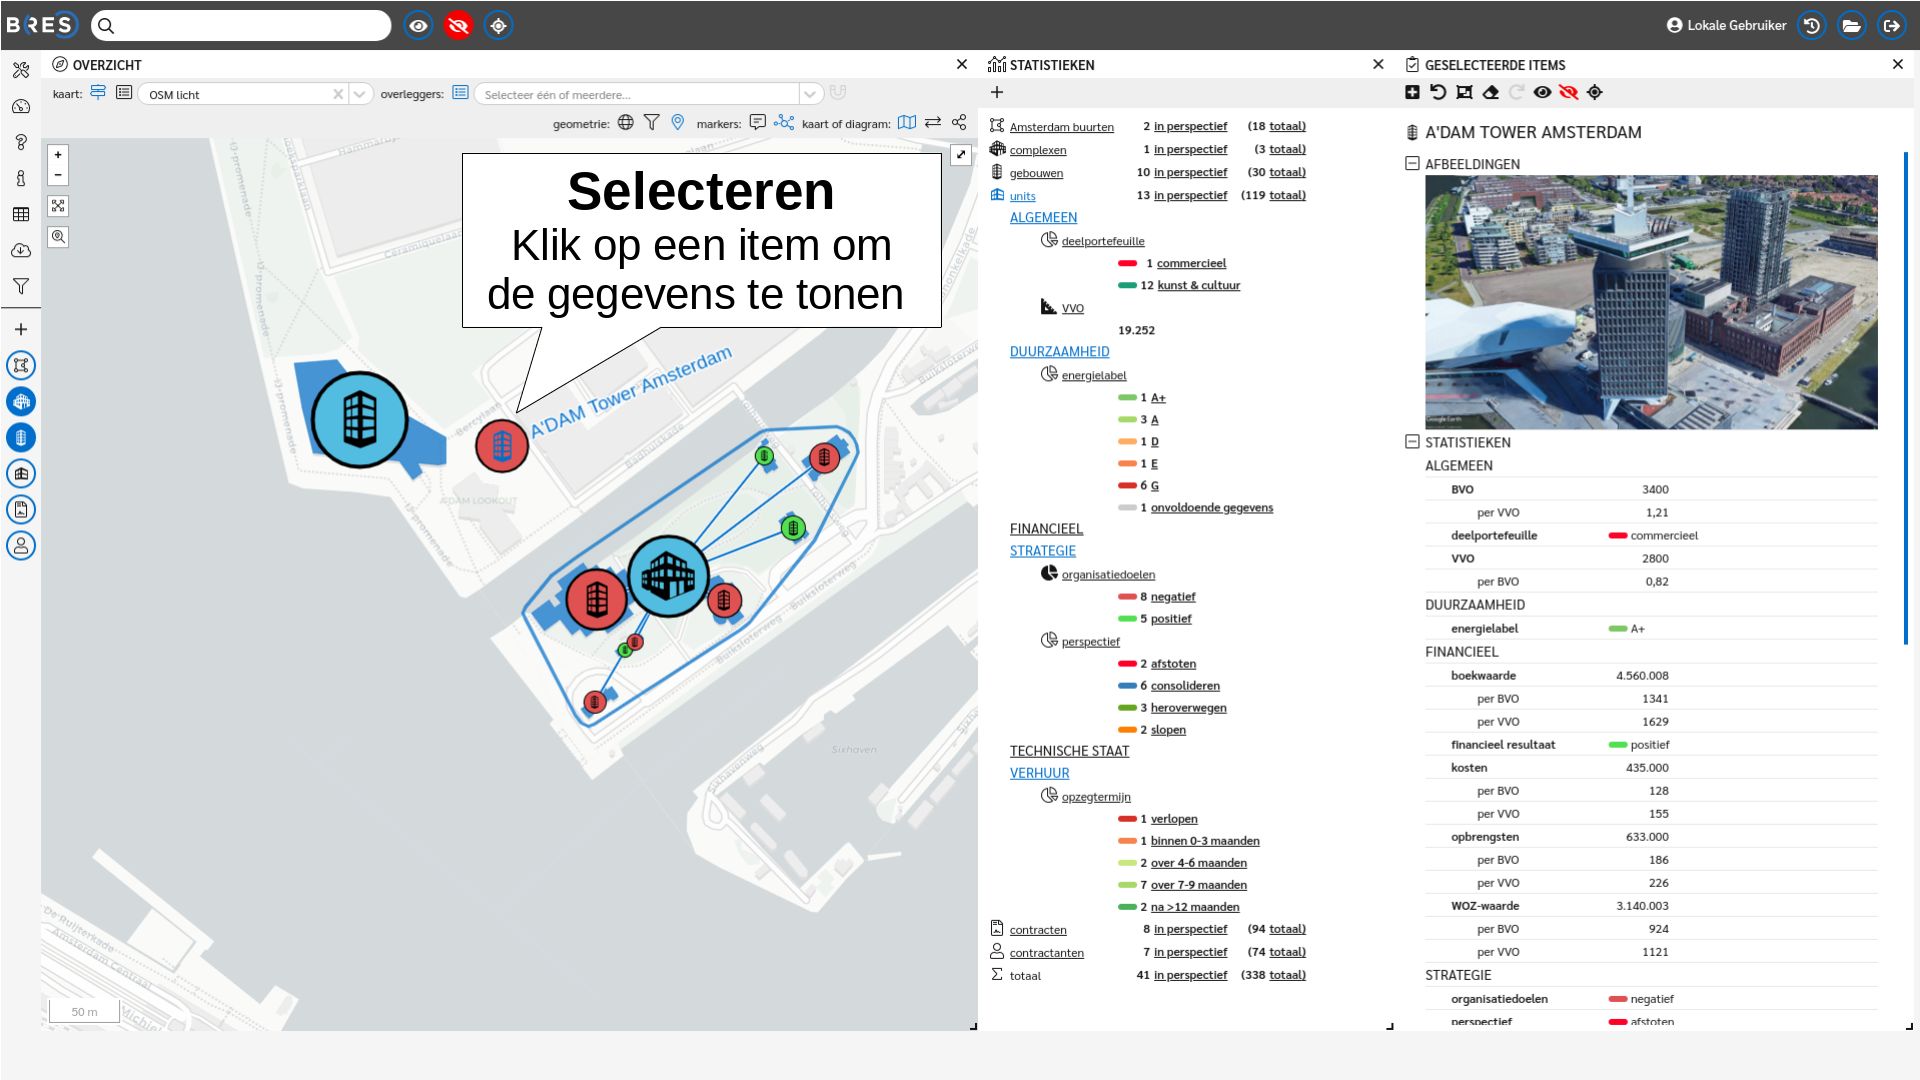Click the plus icon in left sidebar
Viewport: 1920px width, 1080px height.
pos(21,329)
